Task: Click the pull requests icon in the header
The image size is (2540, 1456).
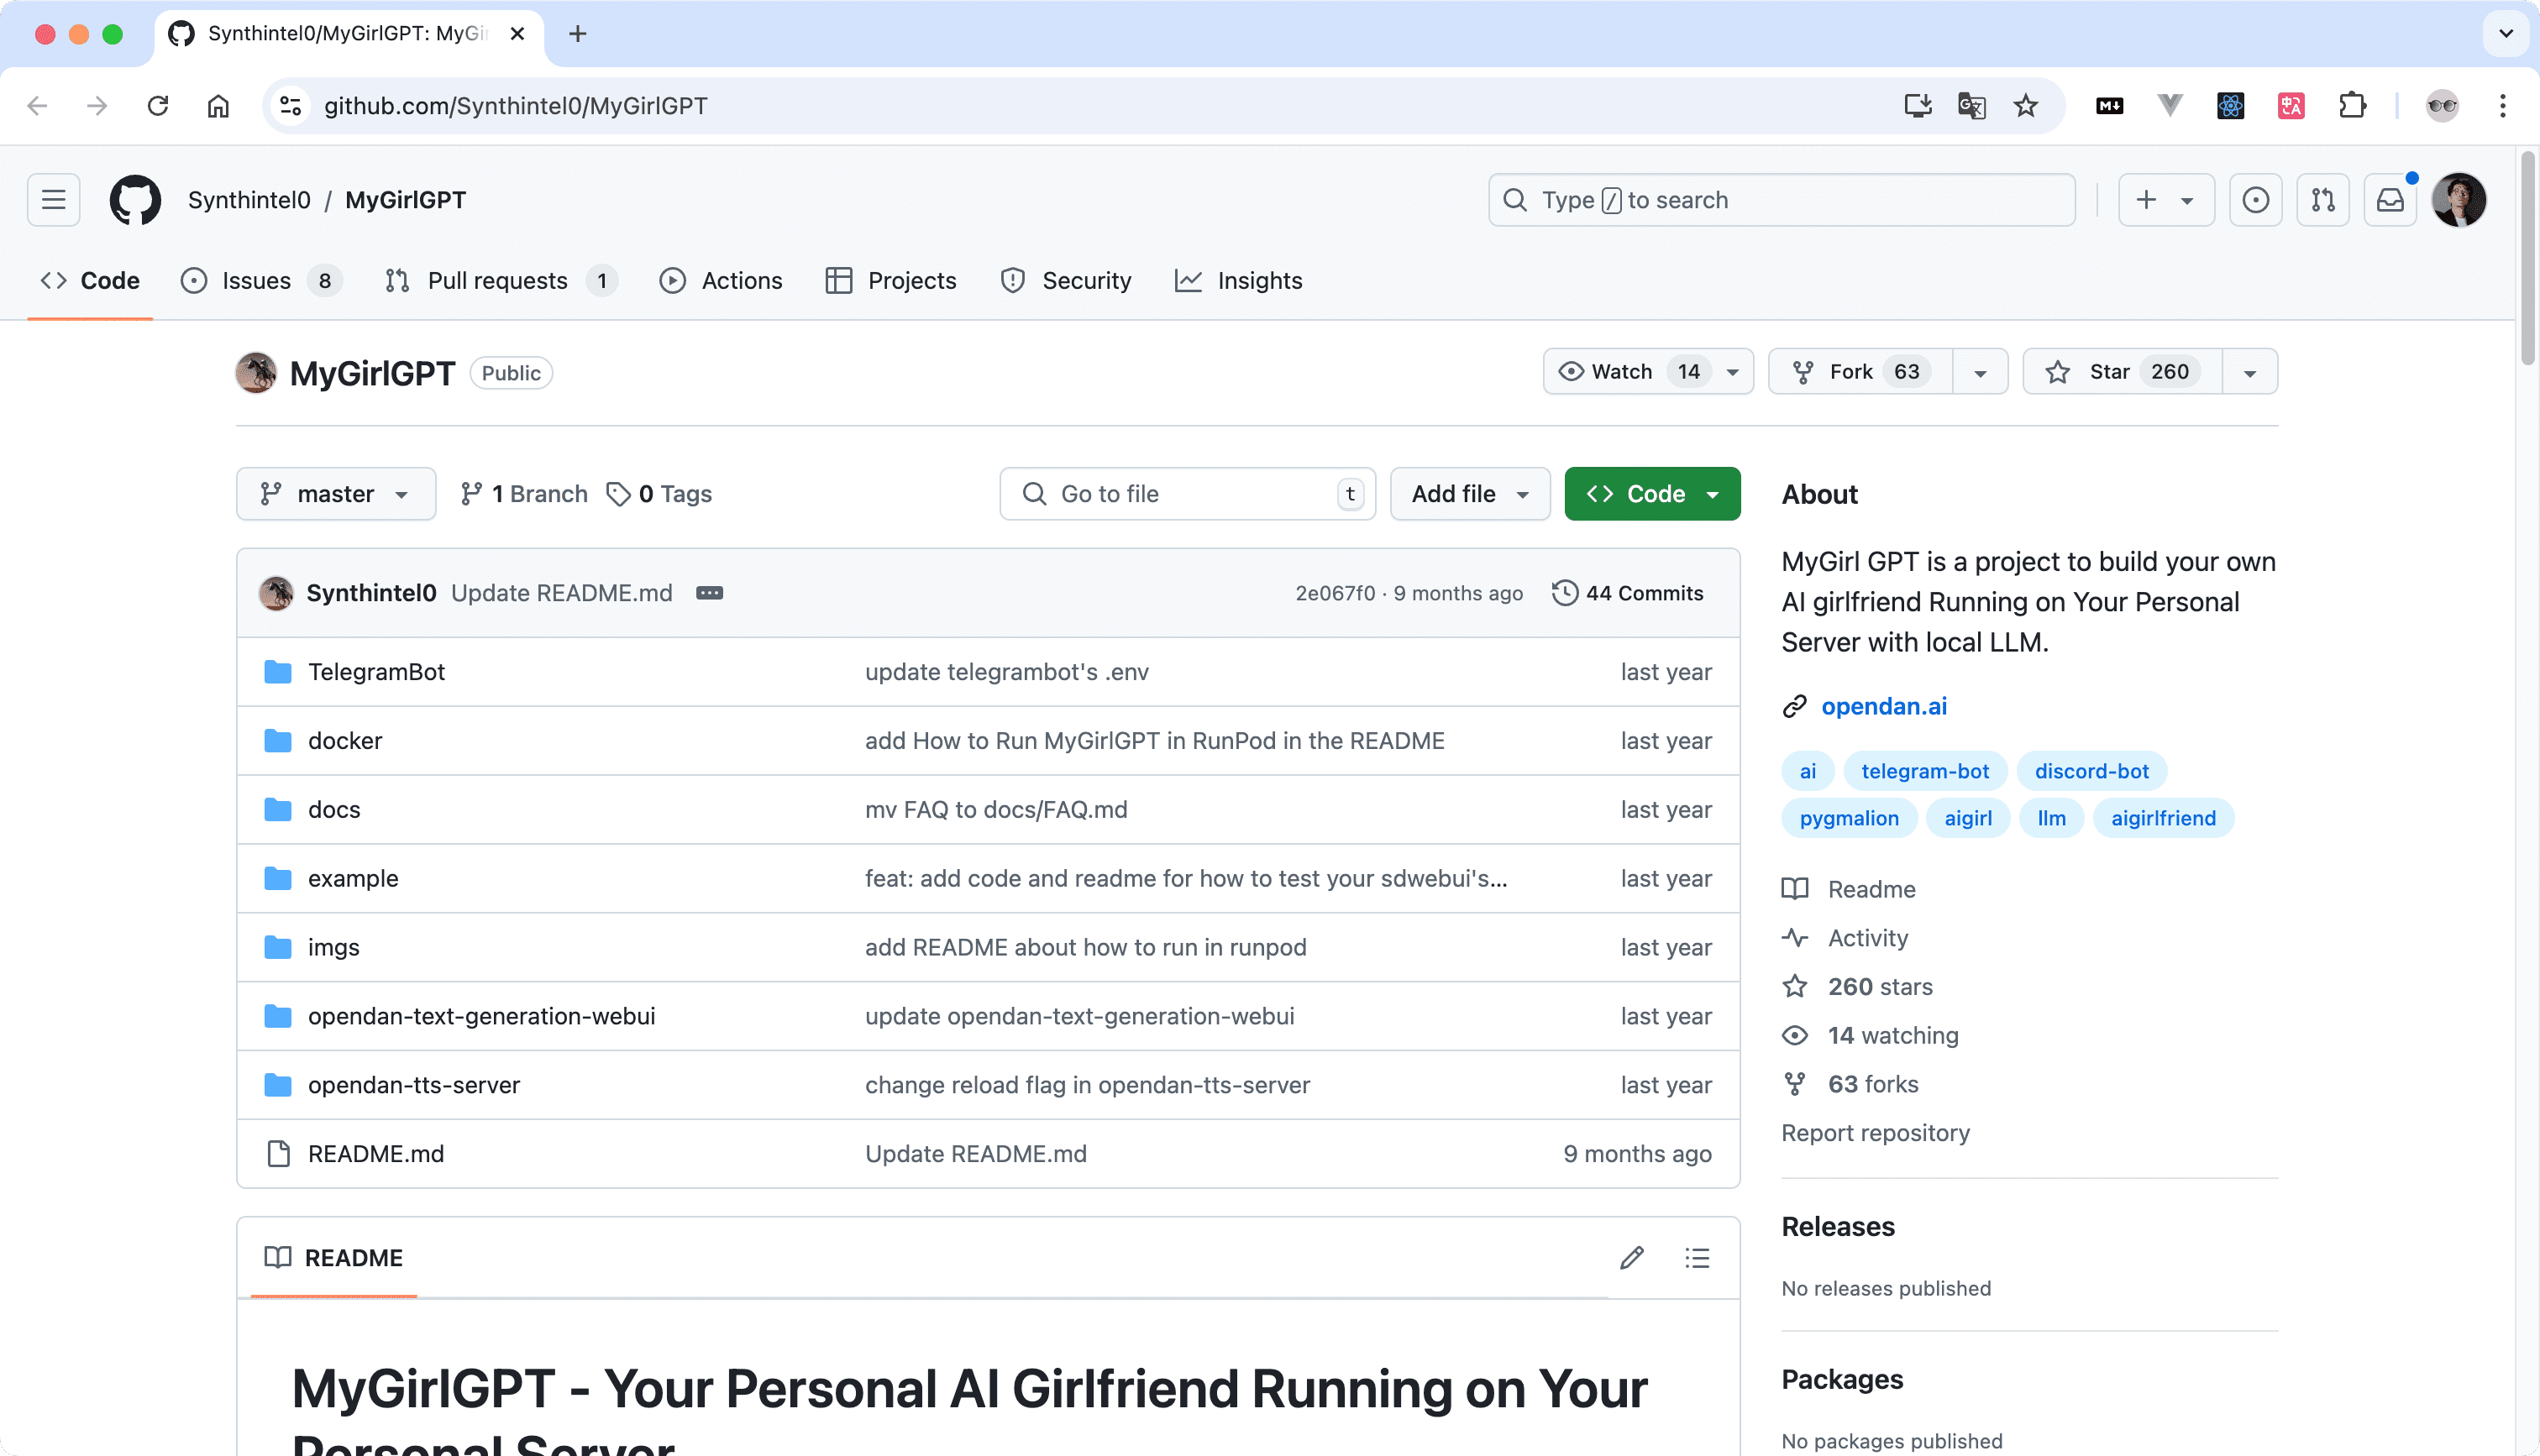Action: 2323,199
